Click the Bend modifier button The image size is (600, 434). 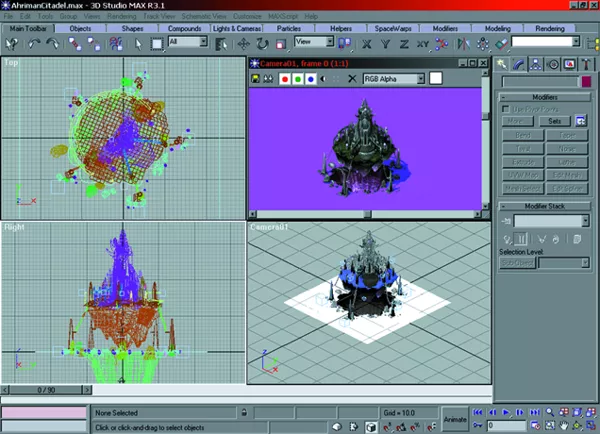pyautogui.click(x=523, y=135)
